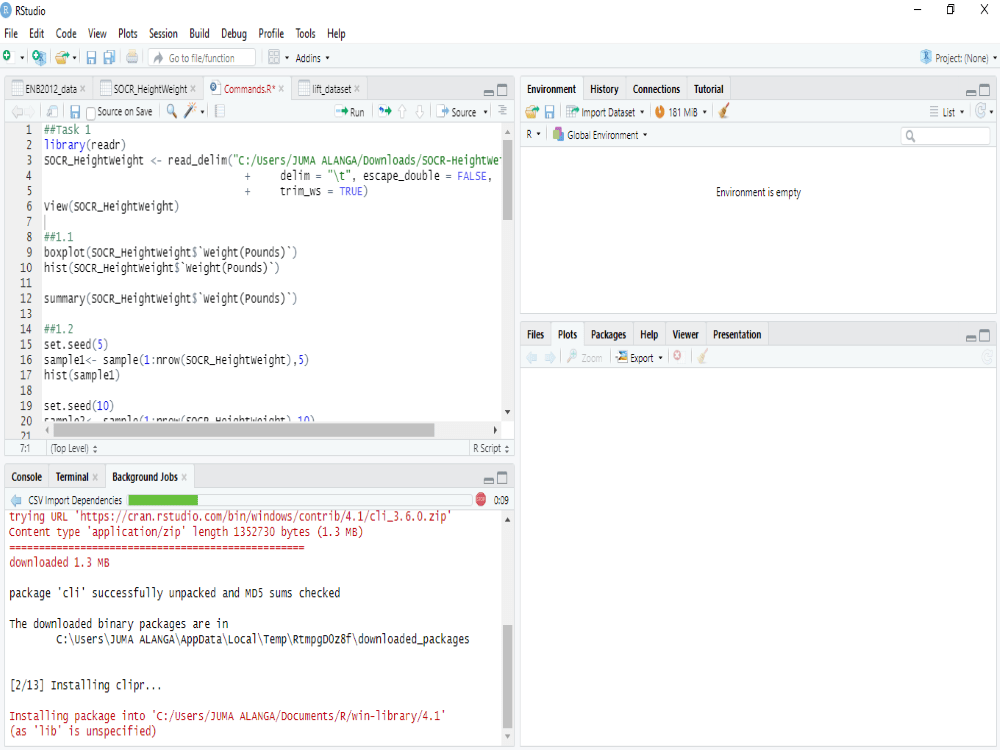Open the List view dropdown
This screenshot has height=750, width=1000.
(947, 112)
